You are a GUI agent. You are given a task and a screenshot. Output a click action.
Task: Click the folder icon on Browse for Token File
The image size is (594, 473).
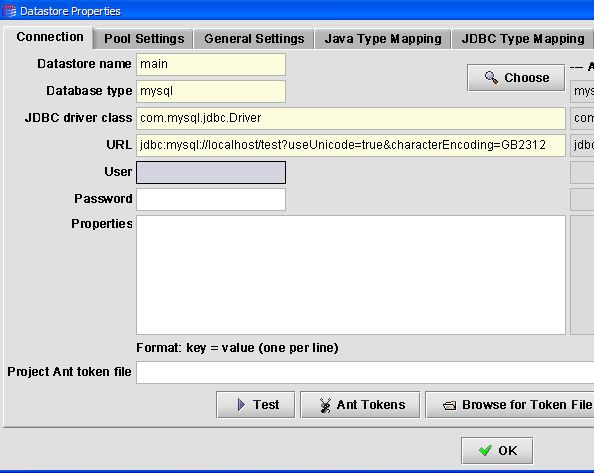450,406
